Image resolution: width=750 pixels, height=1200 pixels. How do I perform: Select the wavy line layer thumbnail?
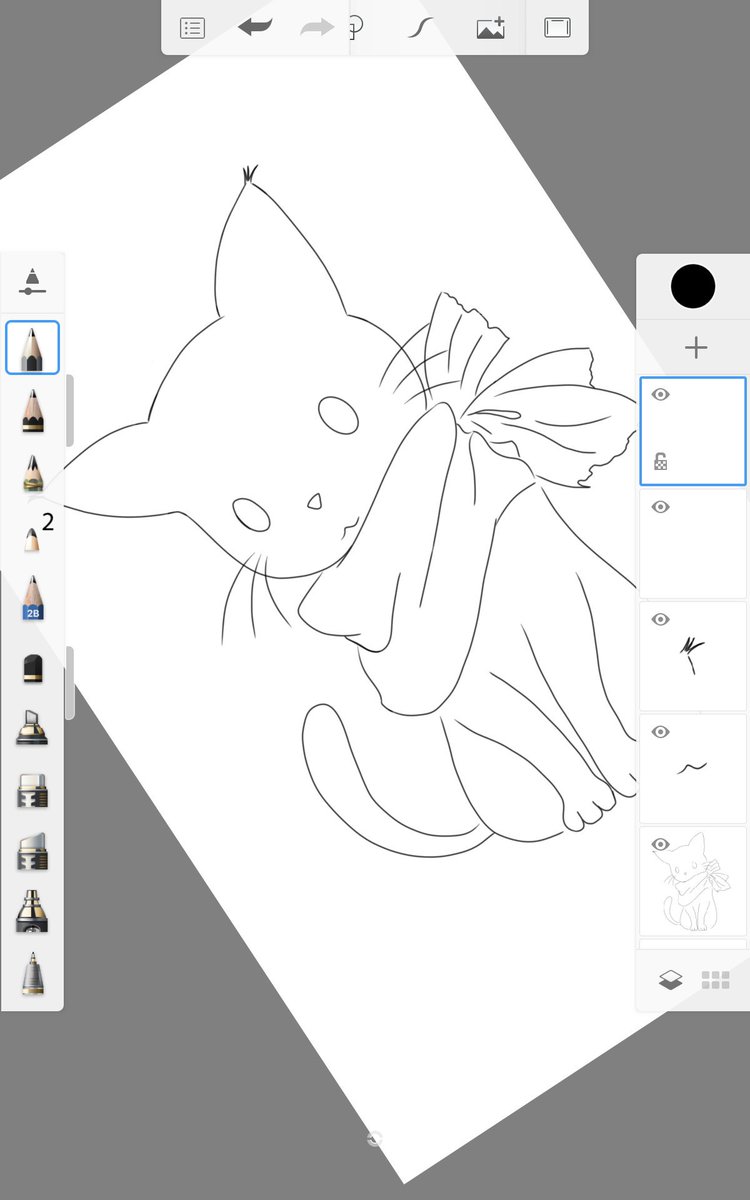coord(693,769)
